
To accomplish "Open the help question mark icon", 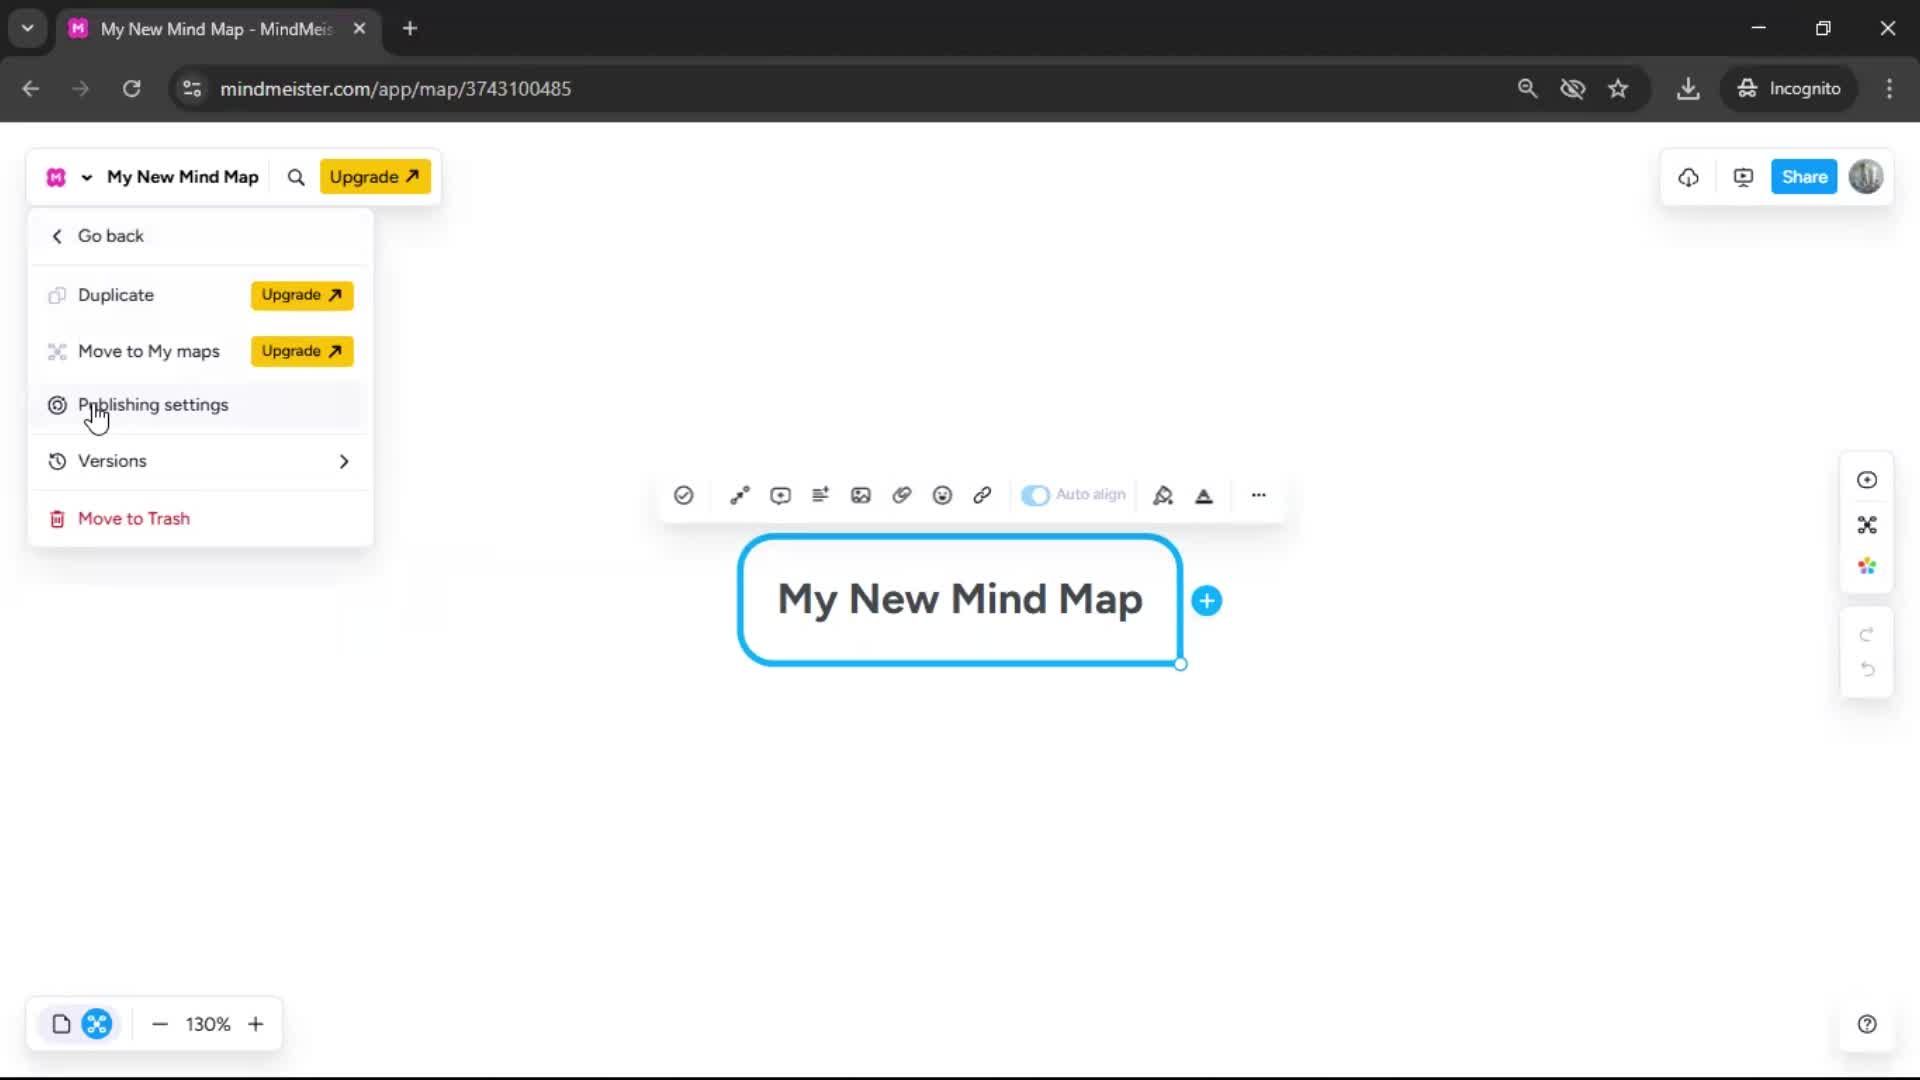I will (1867, 1024).
